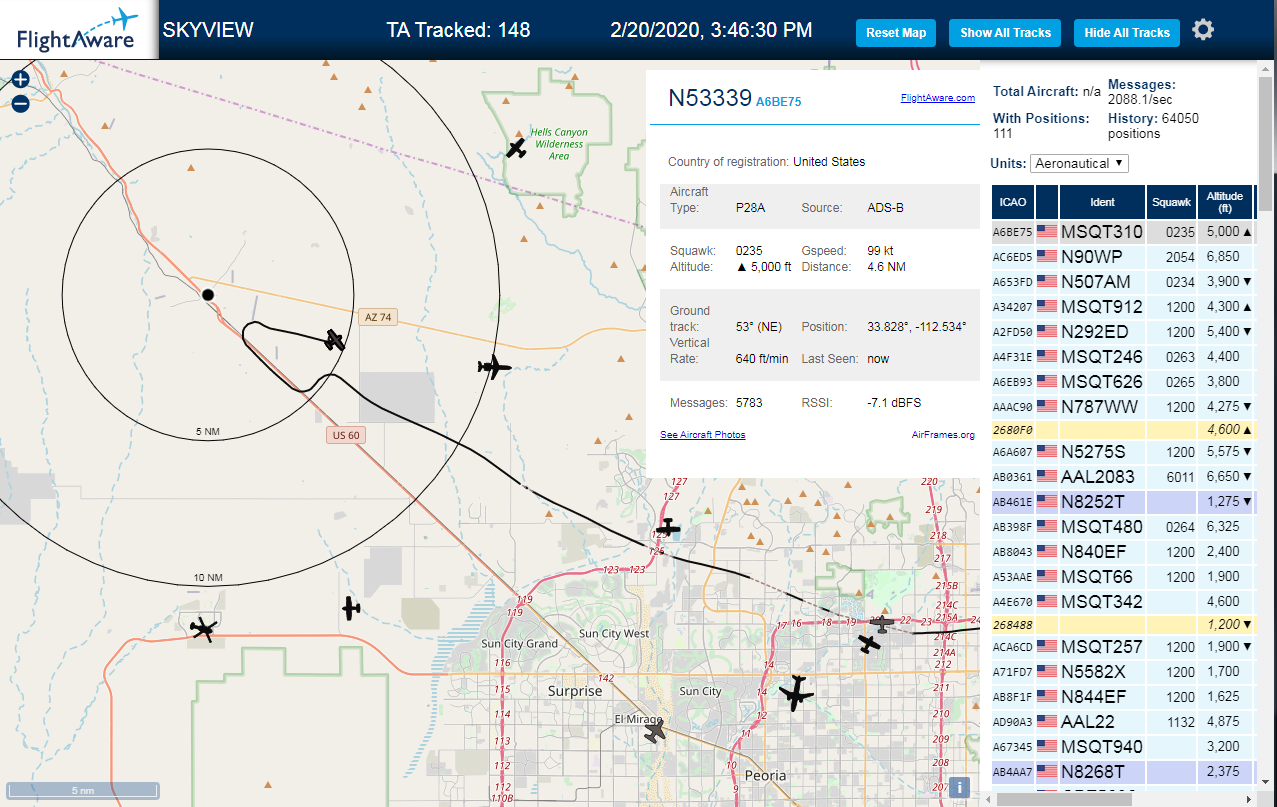This screenshot has height=807, width=1277.
Task: Select the N292ED row
Action: [1123, 332]
